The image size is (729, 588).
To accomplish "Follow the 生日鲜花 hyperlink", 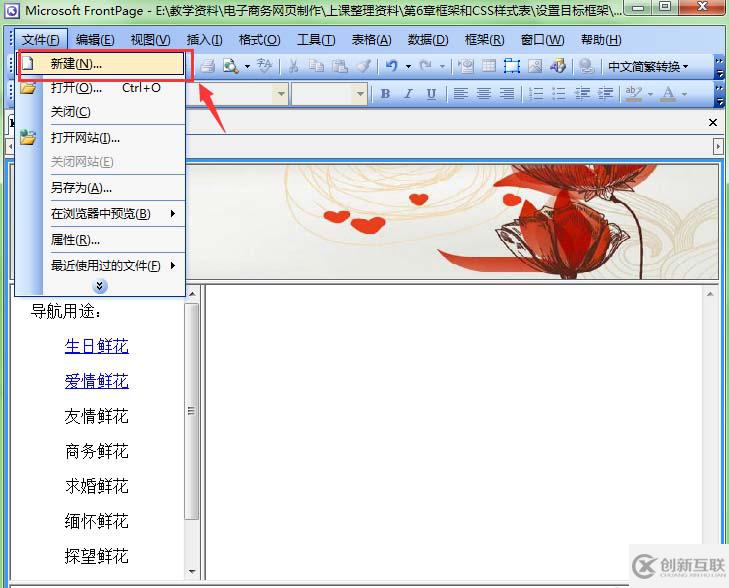I will click(97, 346).
